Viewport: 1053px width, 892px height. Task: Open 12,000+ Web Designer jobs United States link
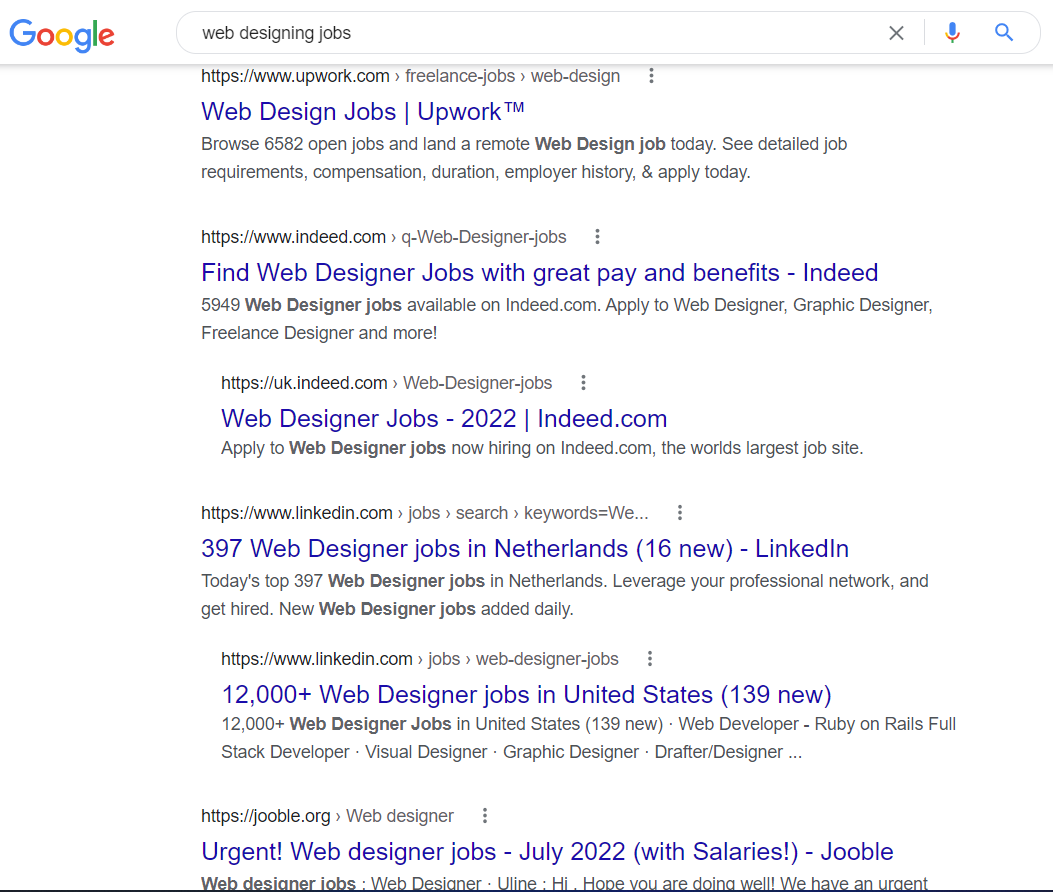pos(526,695)
